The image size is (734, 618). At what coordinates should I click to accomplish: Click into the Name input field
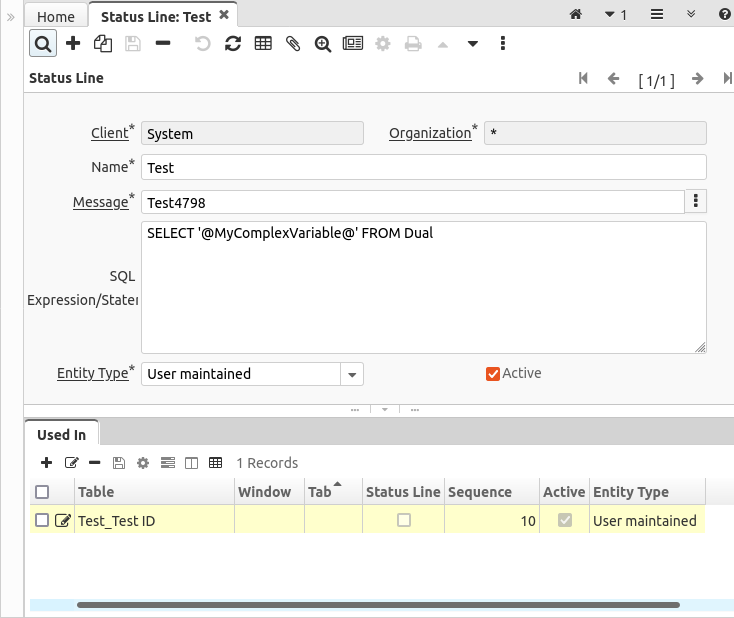(x=424, y=168)
